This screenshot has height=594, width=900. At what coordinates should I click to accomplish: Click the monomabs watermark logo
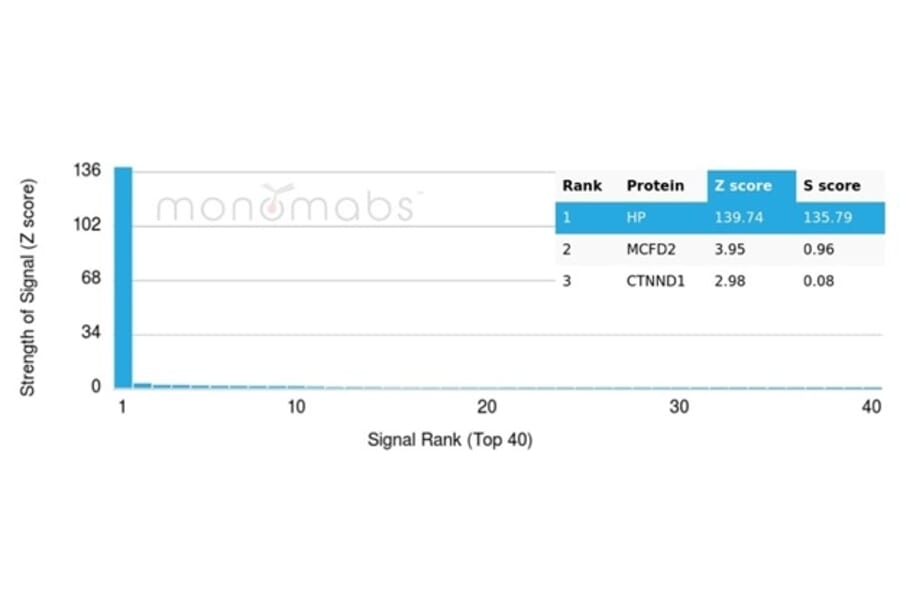(x=287, y=205)
